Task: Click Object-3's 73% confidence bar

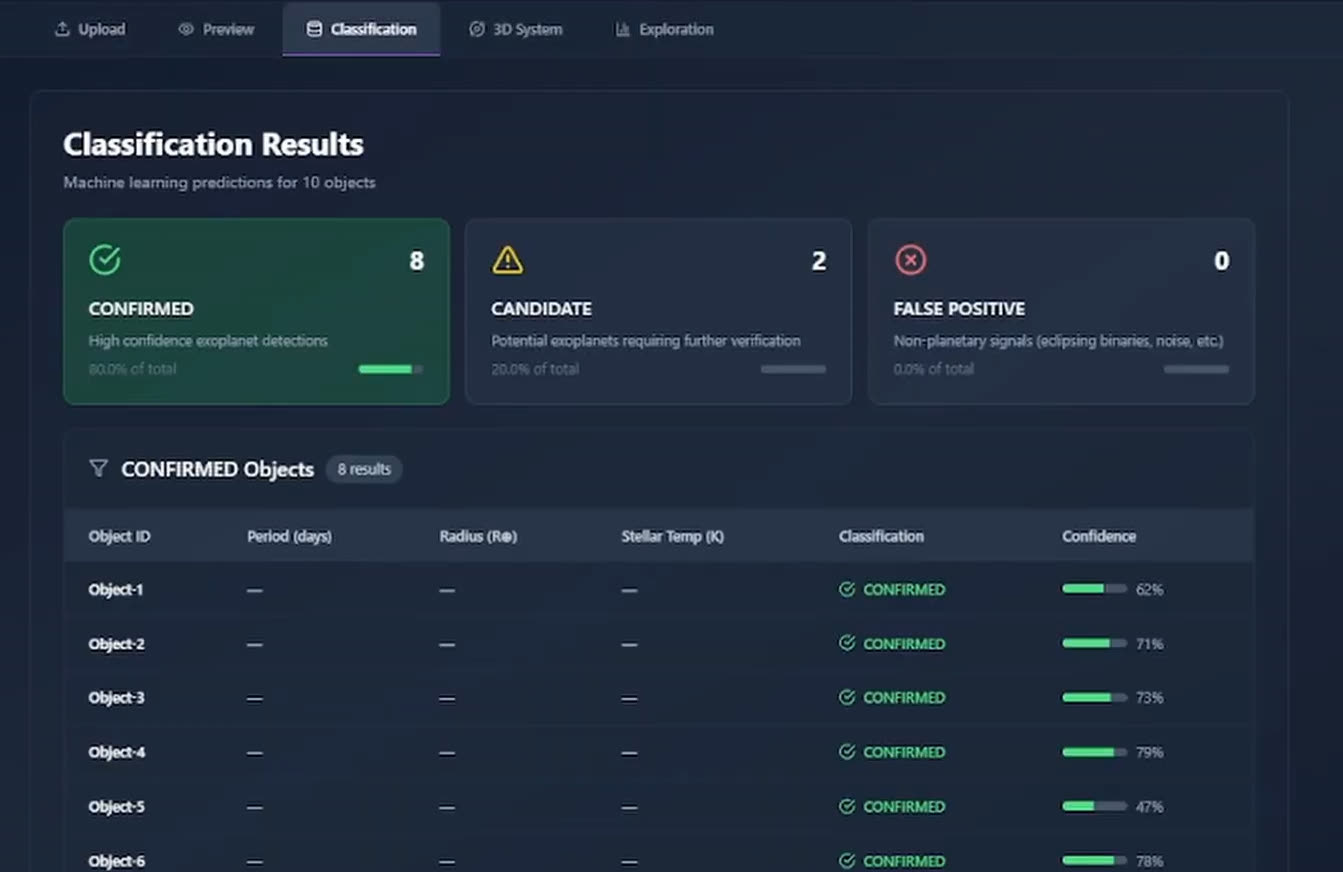Action: tap(1094, 697)
